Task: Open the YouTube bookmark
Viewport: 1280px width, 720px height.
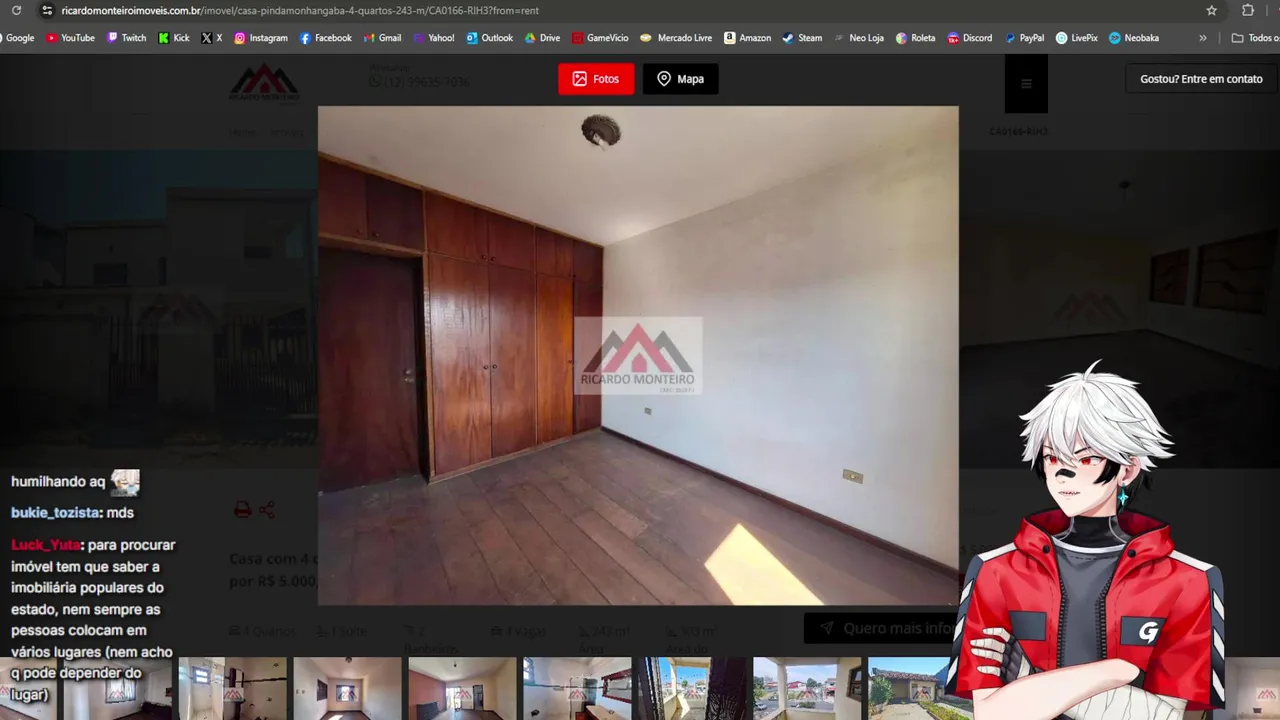Action: [x=70, y=38]
